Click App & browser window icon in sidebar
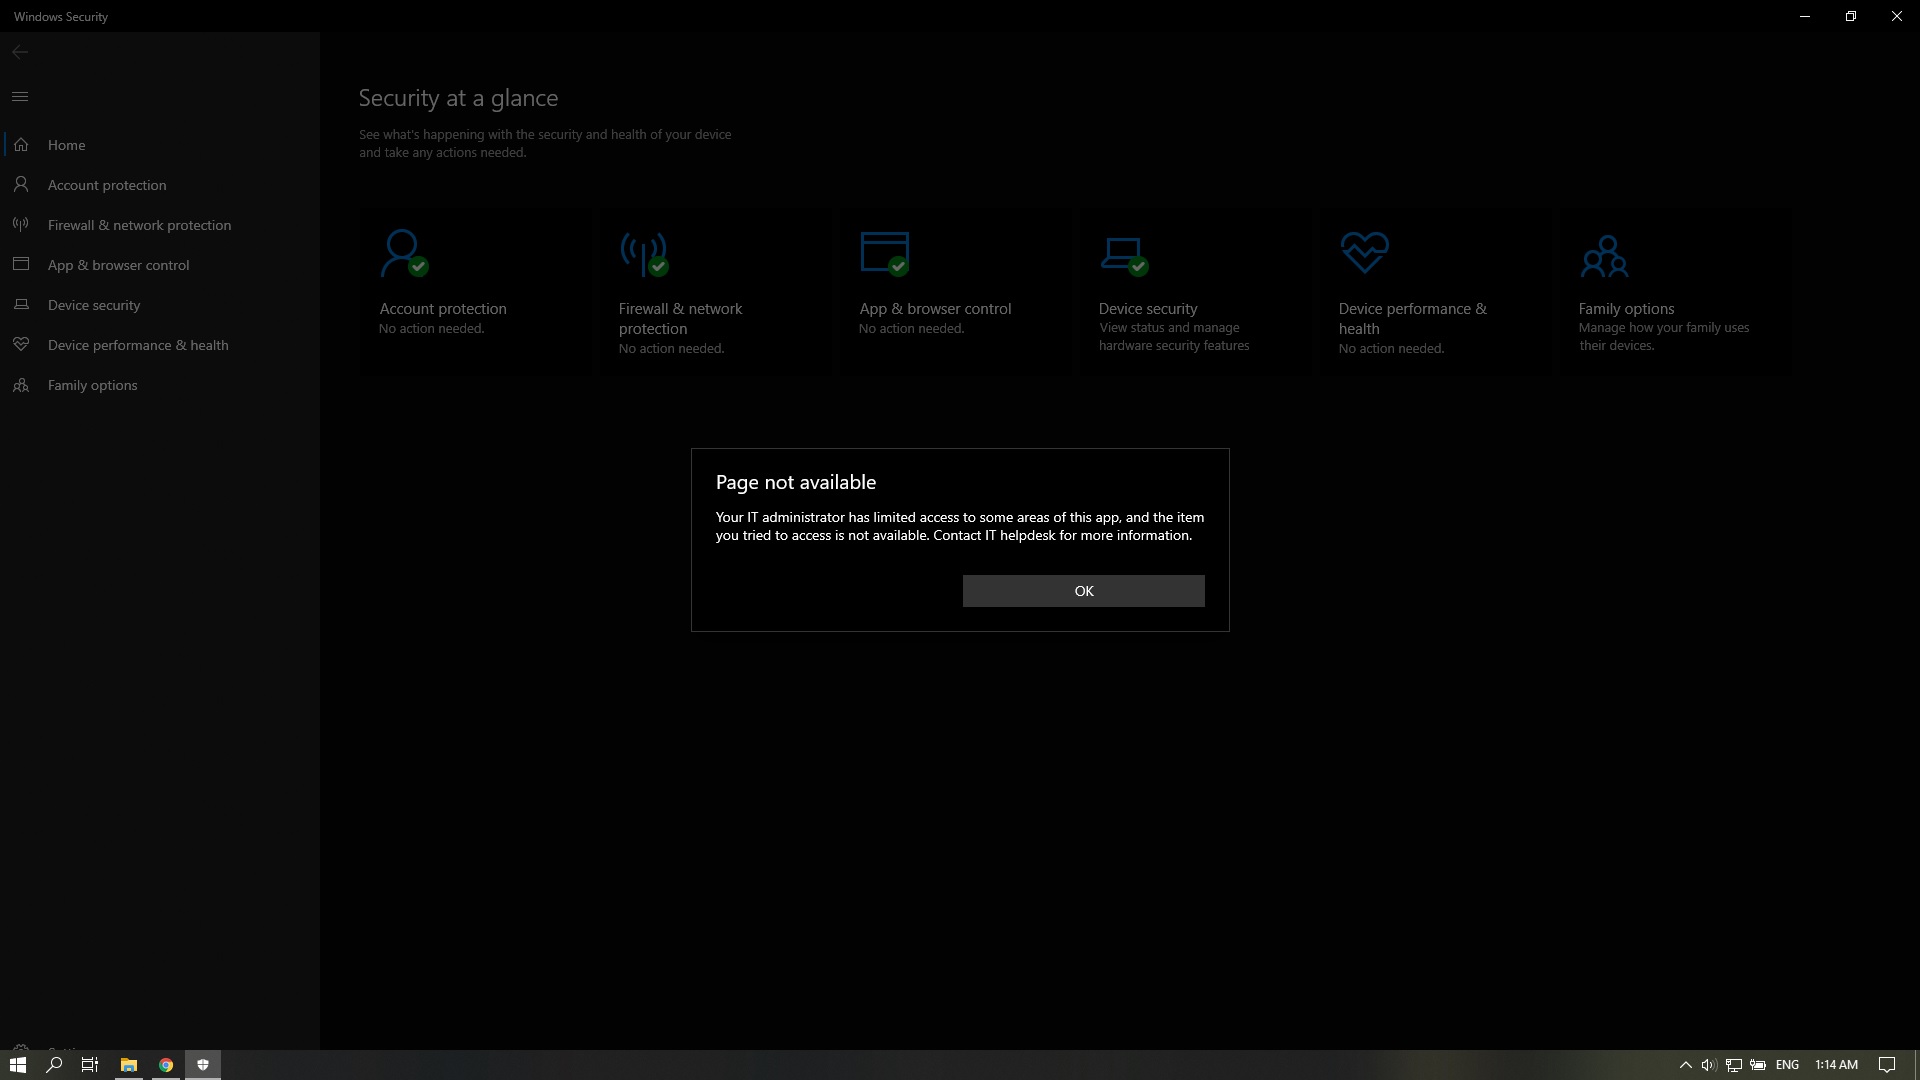The height and width of the screenshot is (1080, 1920). tap(21, 264)
